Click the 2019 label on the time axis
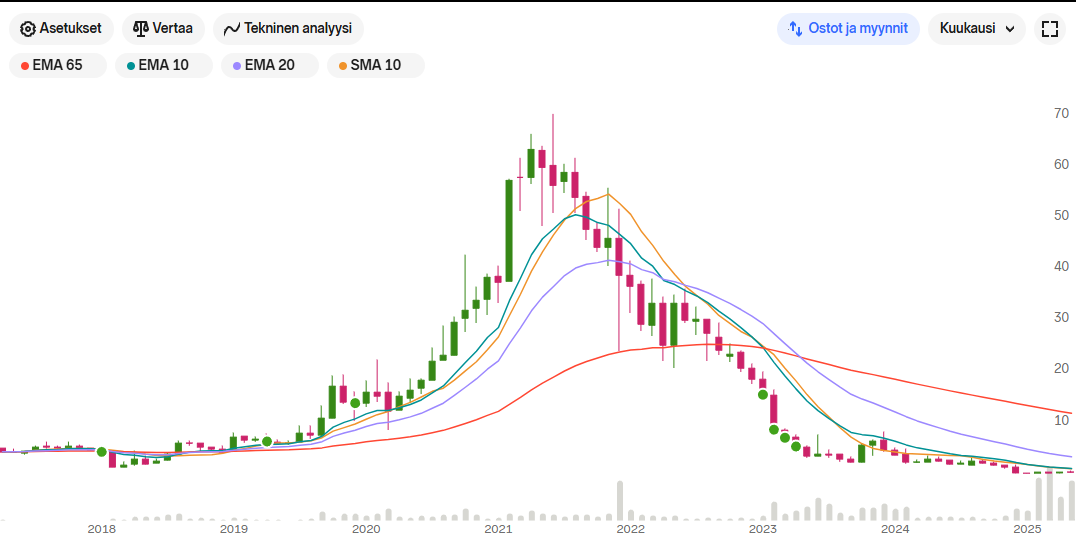Image resolution: width=1076 pixels, height=533 pixels. pyautogui.click(x=233, y=528)
